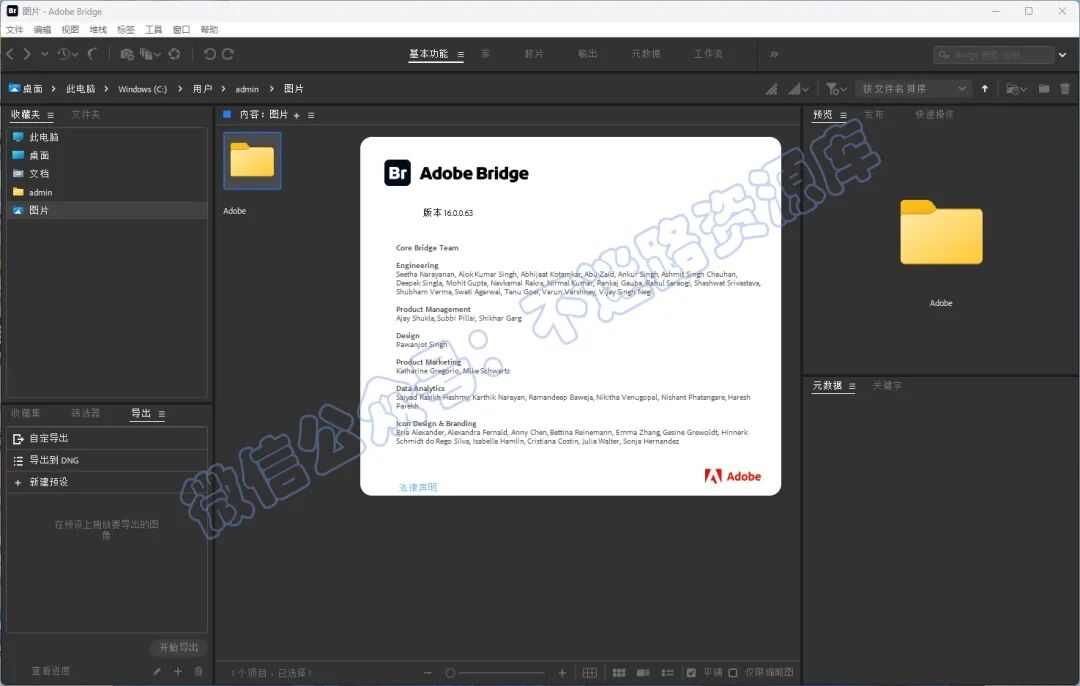This screenshot has width=1080, height=686.
Task: Click admin in the path bar
Action: tap(247, 89)
